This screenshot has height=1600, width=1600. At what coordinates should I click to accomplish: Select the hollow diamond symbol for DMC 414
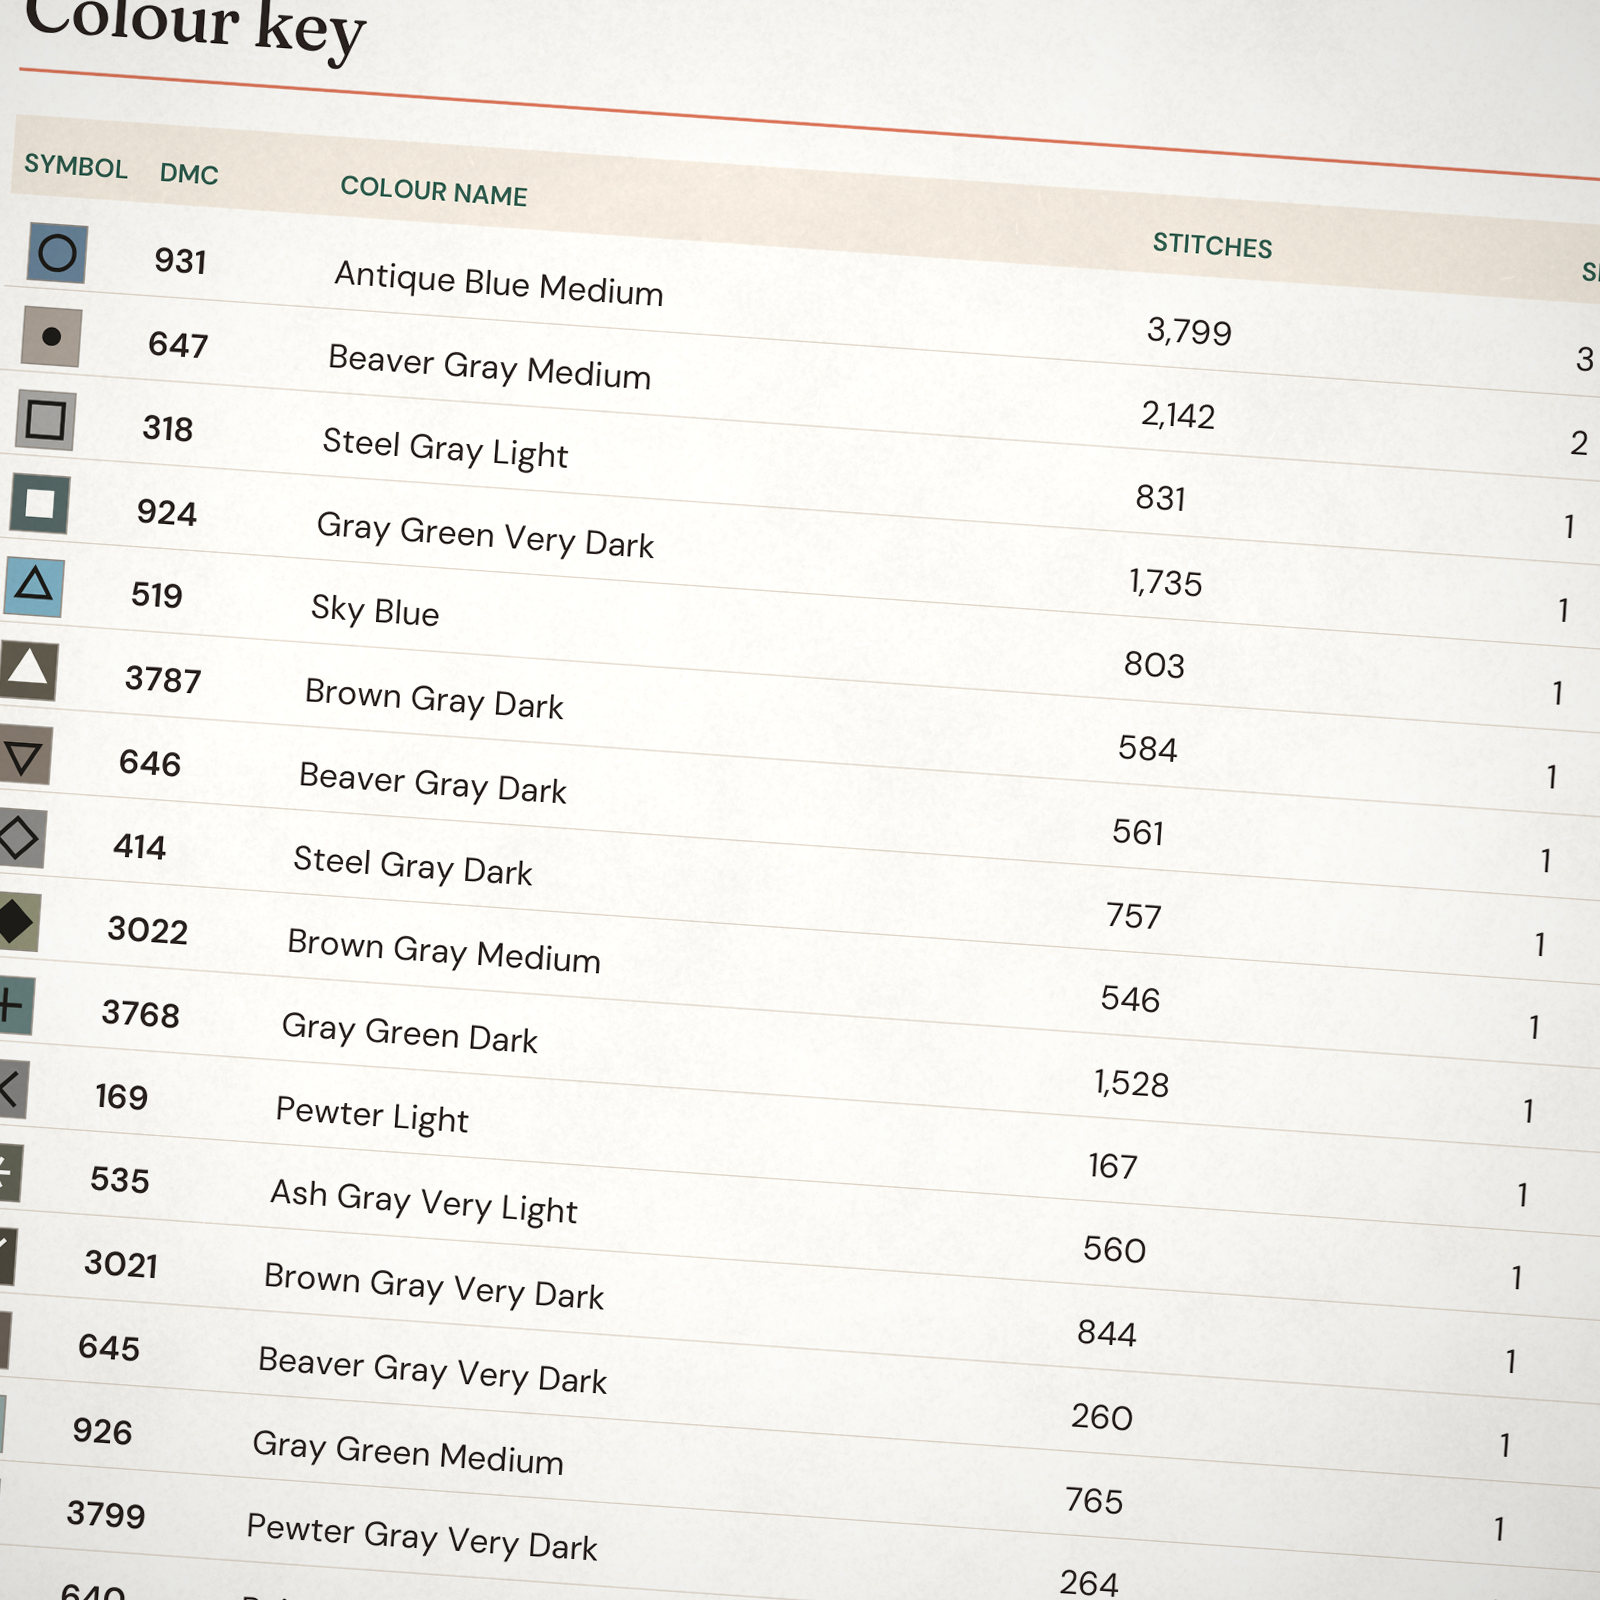tap(20, 838)
